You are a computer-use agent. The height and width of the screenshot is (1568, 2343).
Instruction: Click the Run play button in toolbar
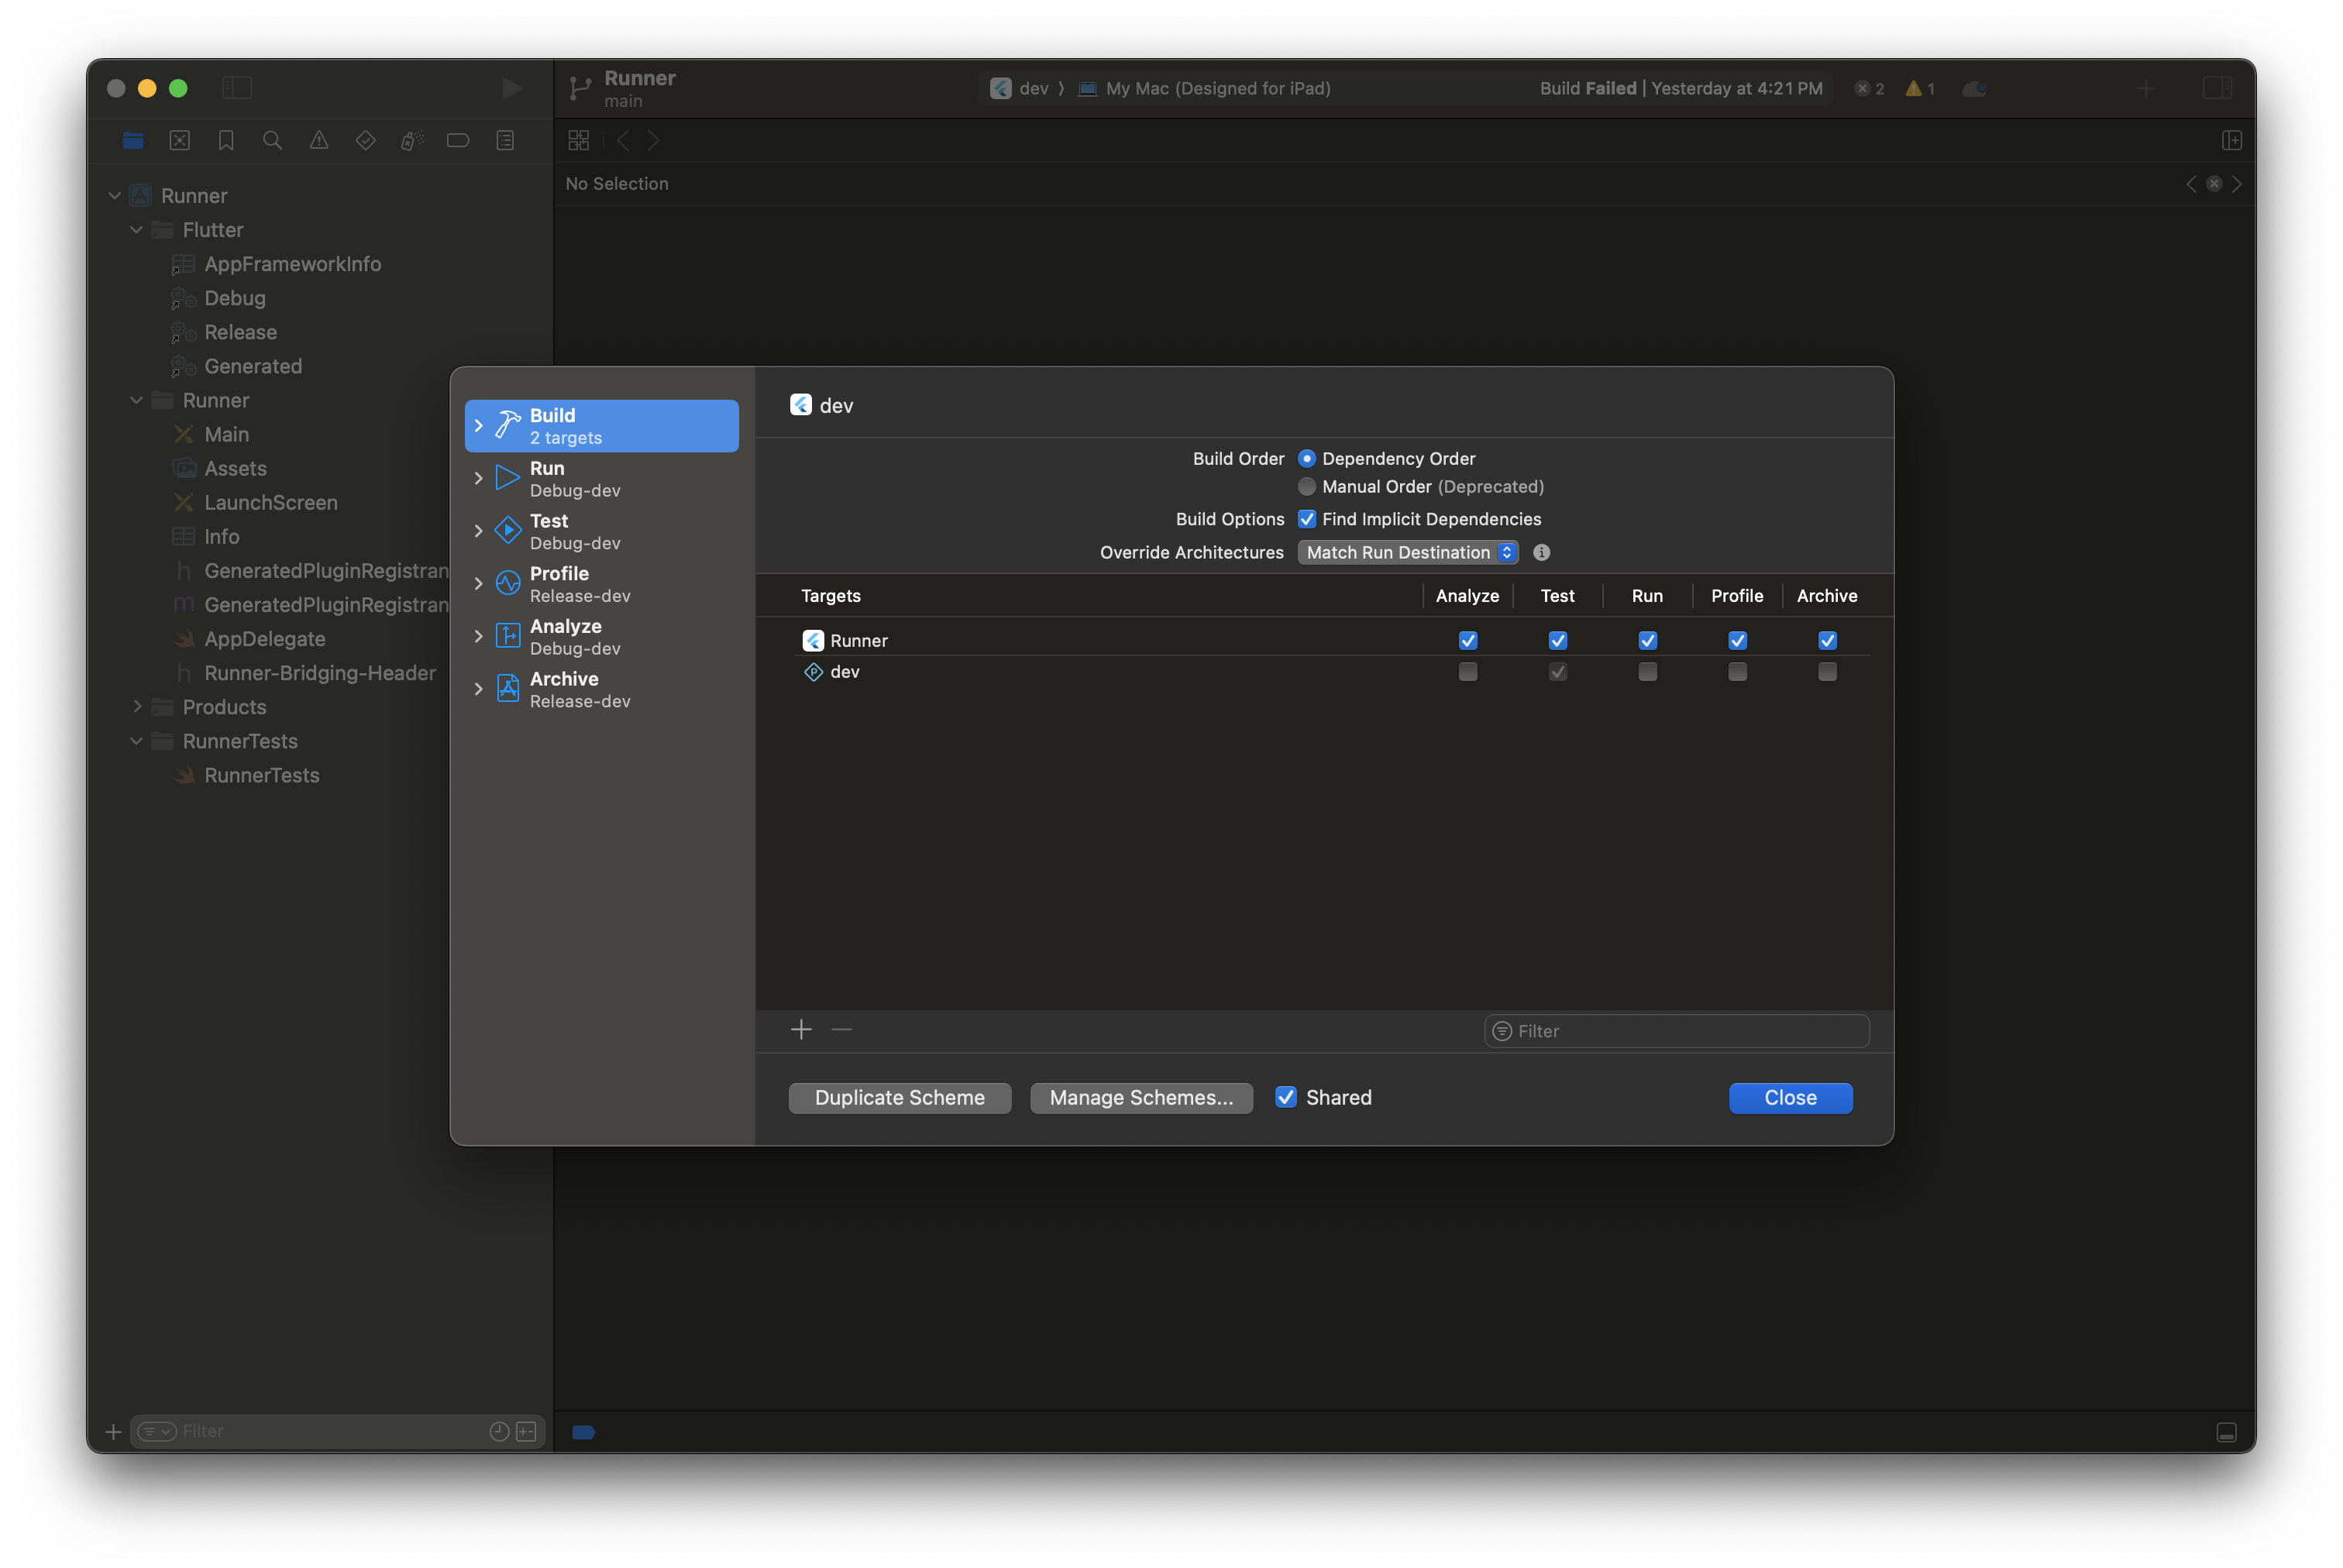tap(511, 89)
